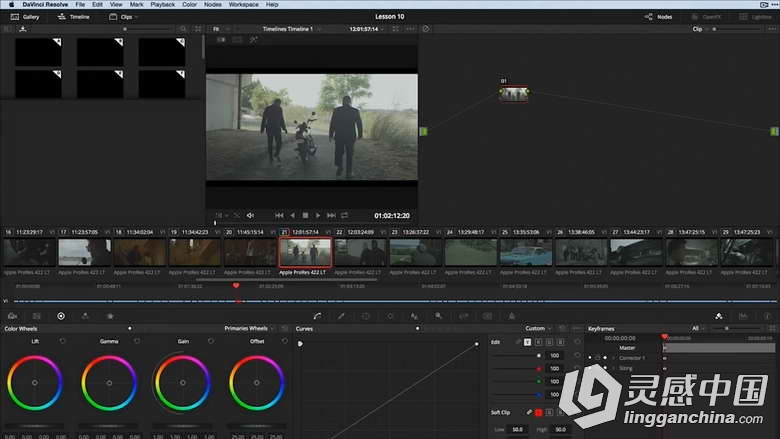Open the Information palette icon
This screenshot has height=439, width=780.
[768, 316]
